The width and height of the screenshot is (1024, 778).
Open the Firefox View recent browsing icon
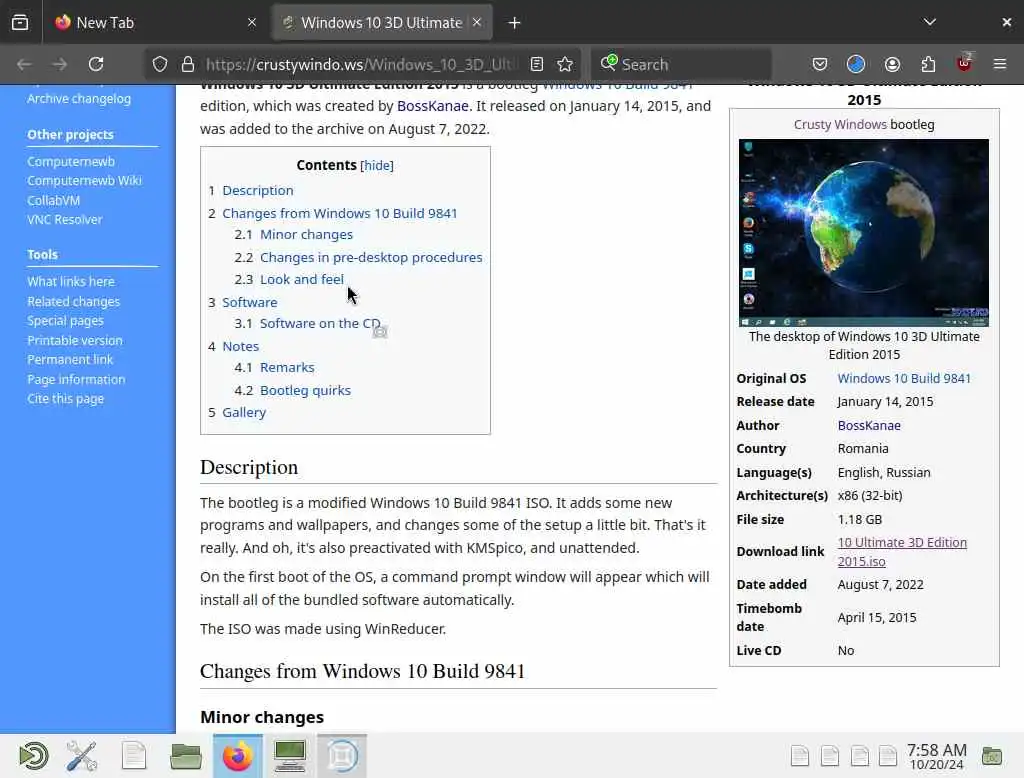(20, 23)
